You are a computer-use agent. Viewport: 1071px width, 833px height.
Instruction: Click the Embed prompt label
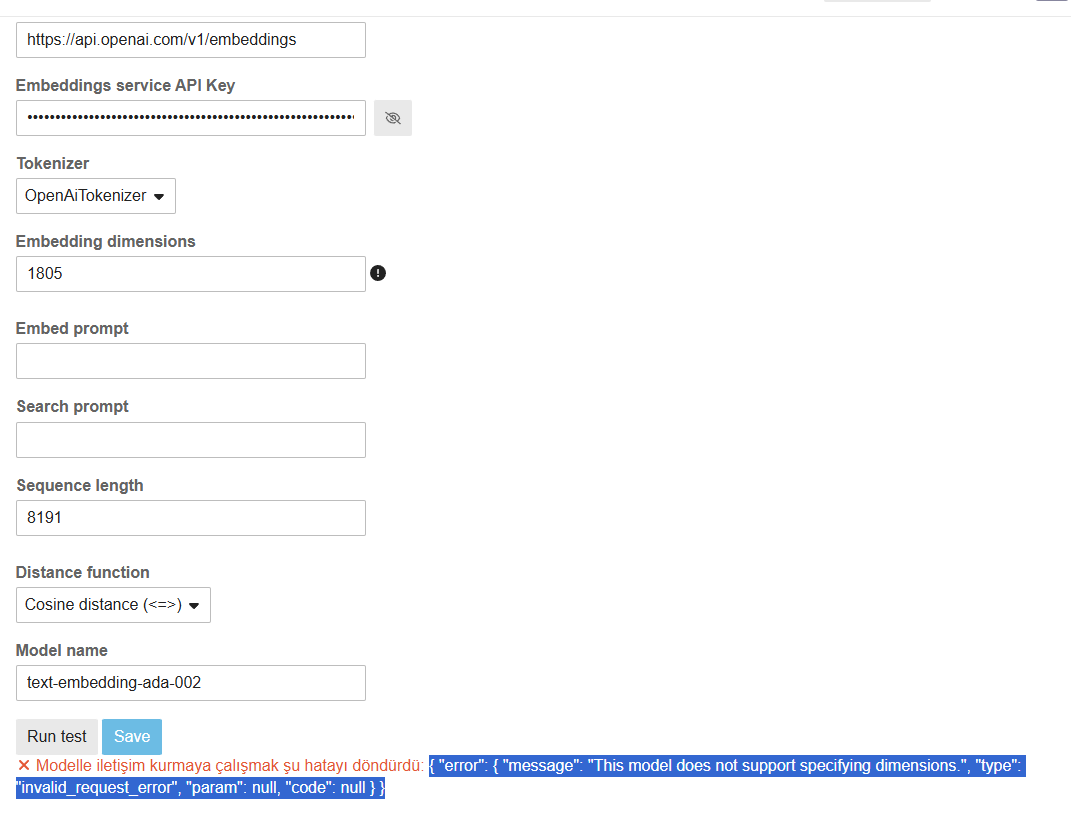coord(72,328)
